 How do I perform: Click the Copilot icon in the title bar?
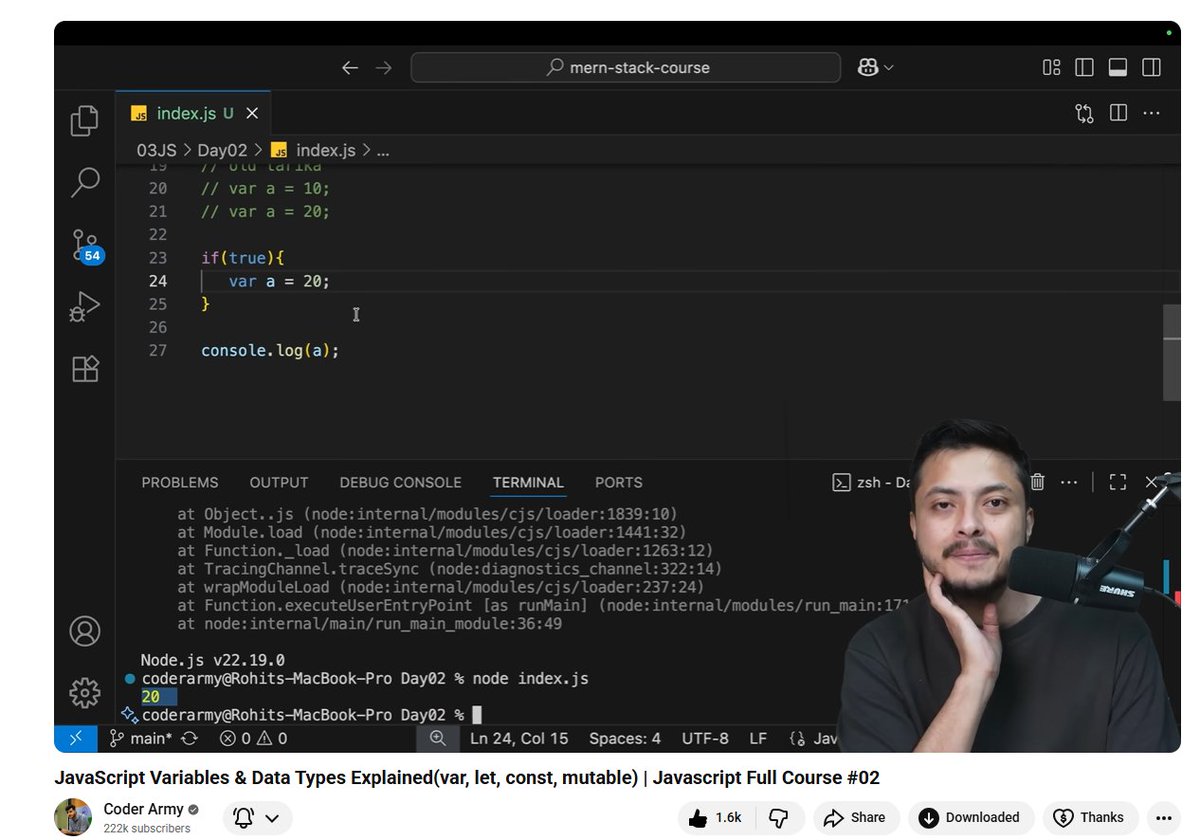point(867,67)
